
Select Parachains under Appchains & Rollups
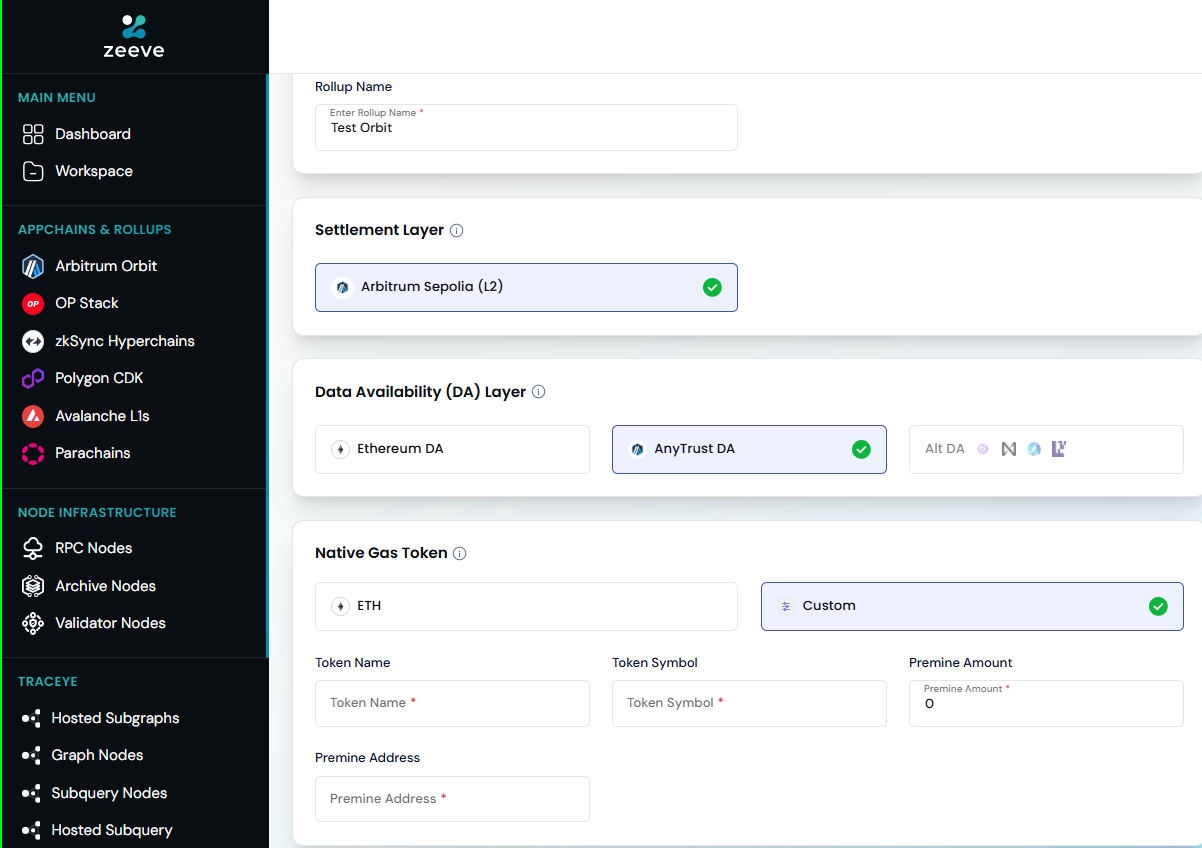(90, 453)
